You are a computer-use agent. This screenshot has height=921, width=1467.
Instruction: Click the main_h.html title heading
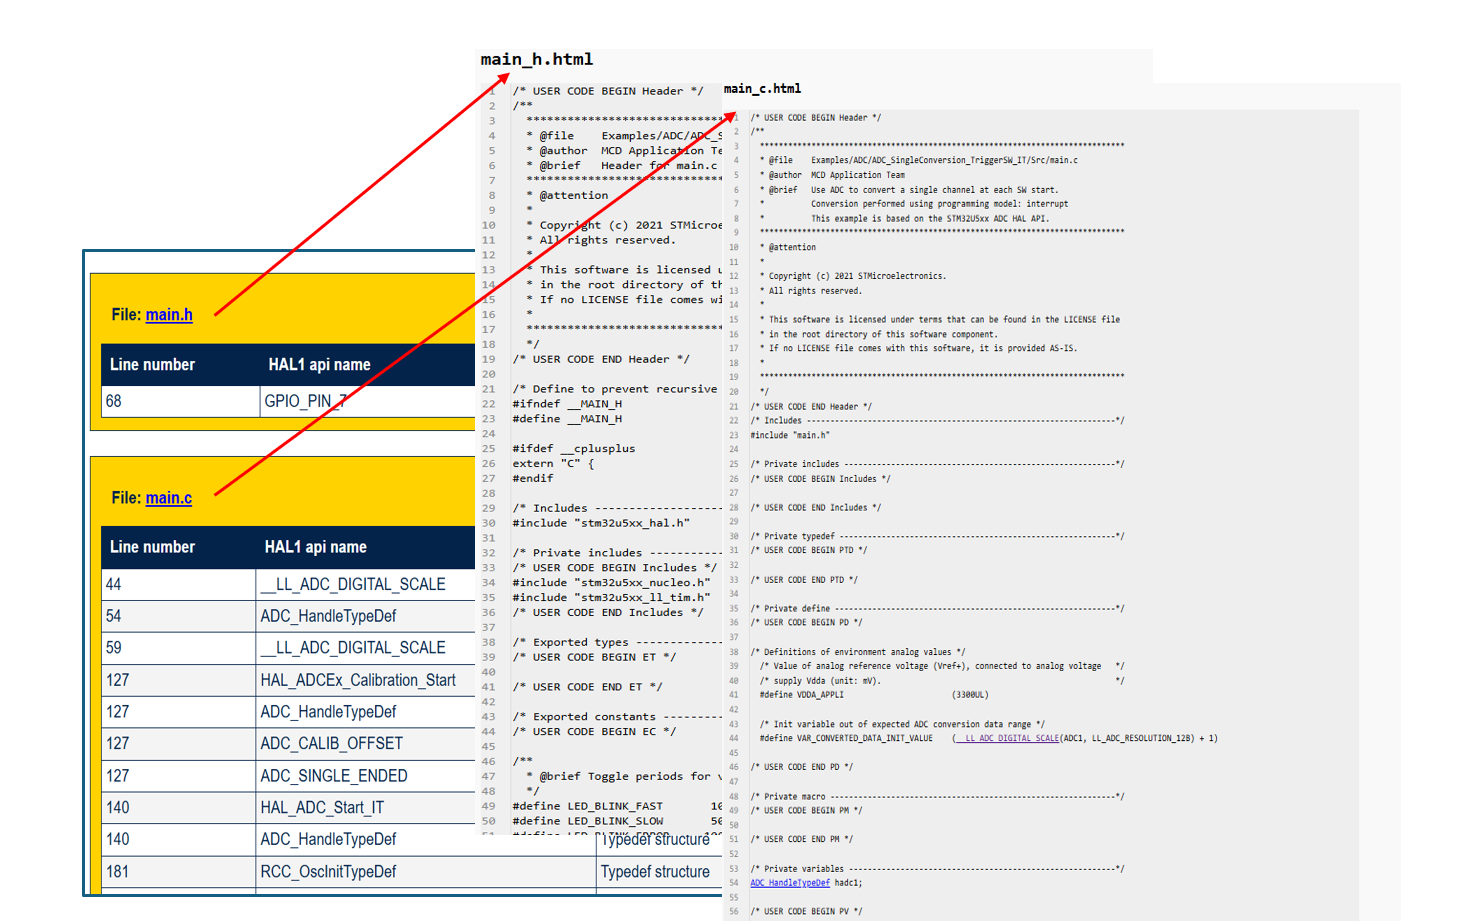(537, 60)
